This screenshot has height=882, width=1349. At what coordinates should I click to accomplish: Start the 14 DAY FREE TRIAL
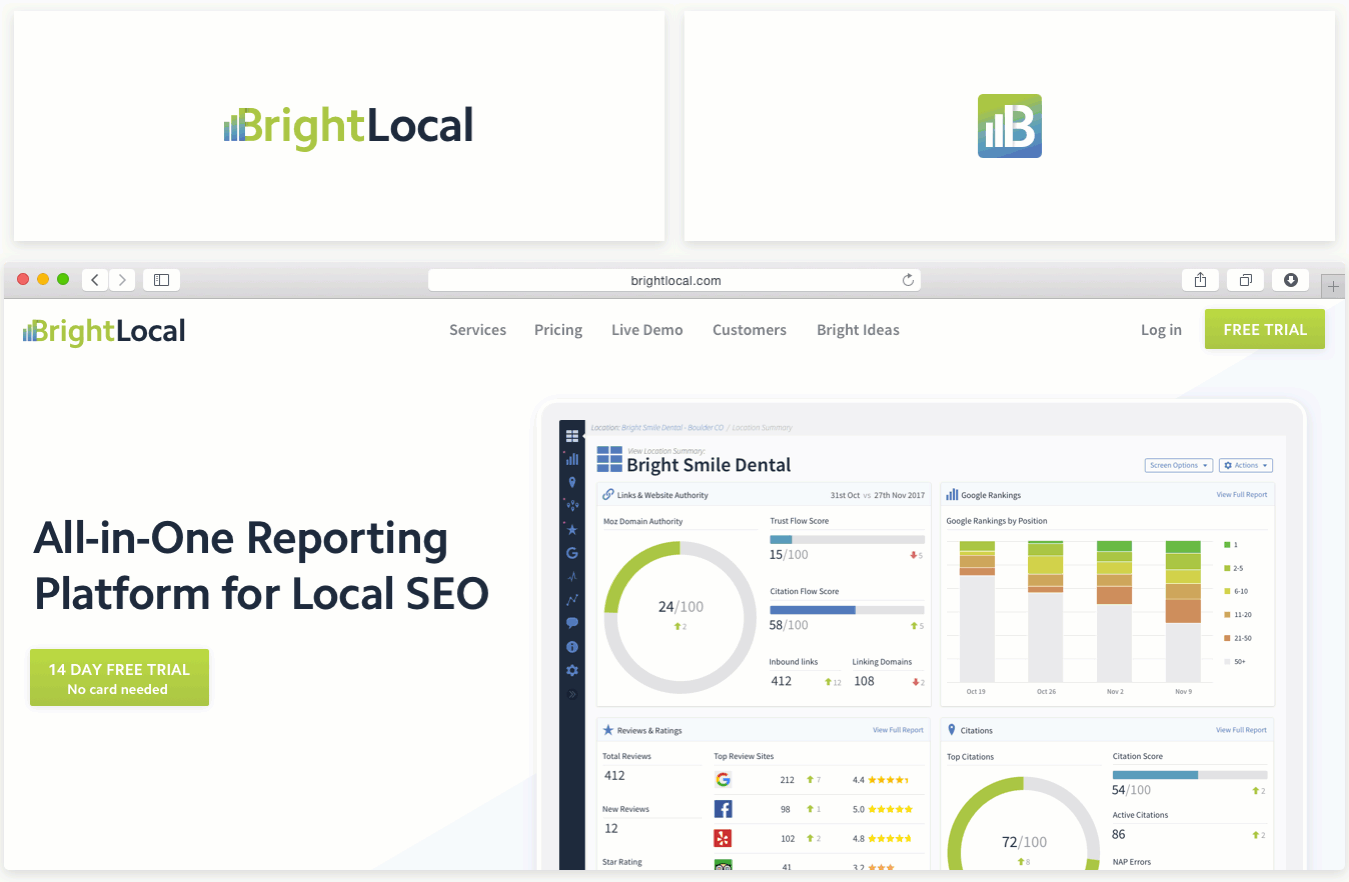click(x=119, y=678)
